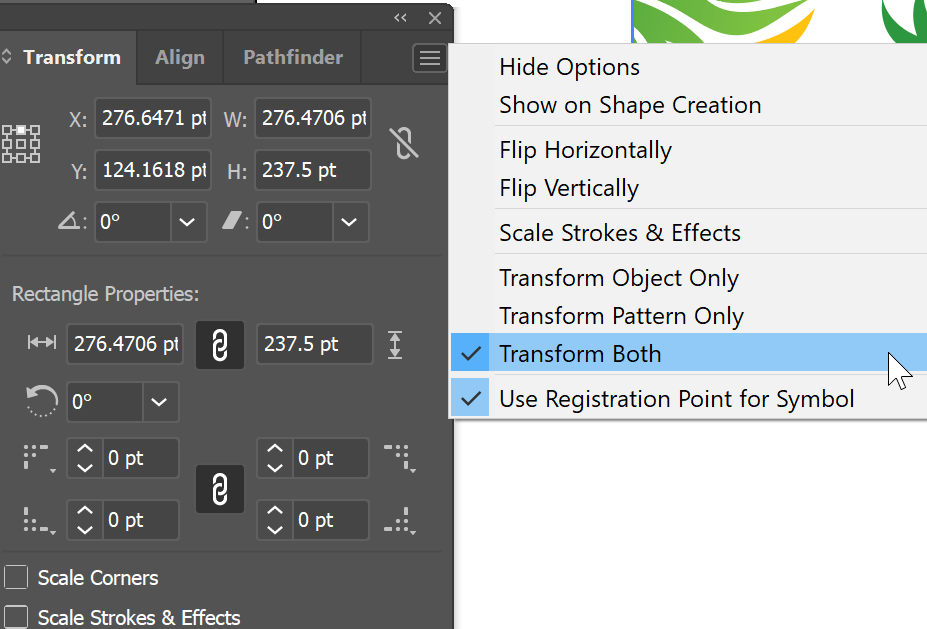Check Scale Strokes & Effects at panel bottom
This screenshot has width=927, height=629.
16,618
